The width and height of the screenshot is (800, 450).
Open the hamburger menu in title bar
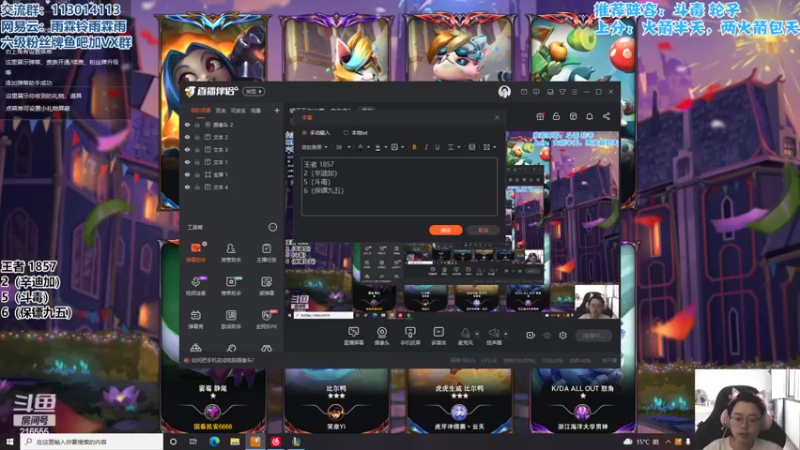coord(574,92)
